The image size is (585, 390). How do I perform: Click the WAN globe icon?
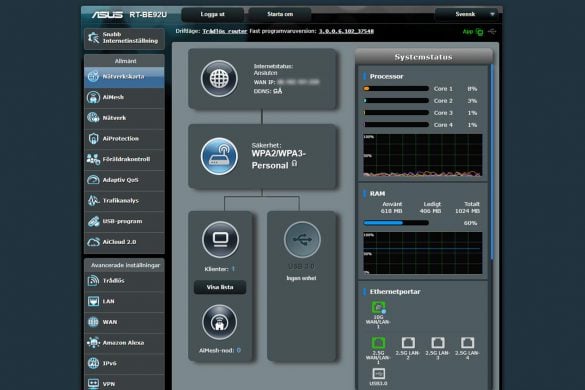point(93,322)
